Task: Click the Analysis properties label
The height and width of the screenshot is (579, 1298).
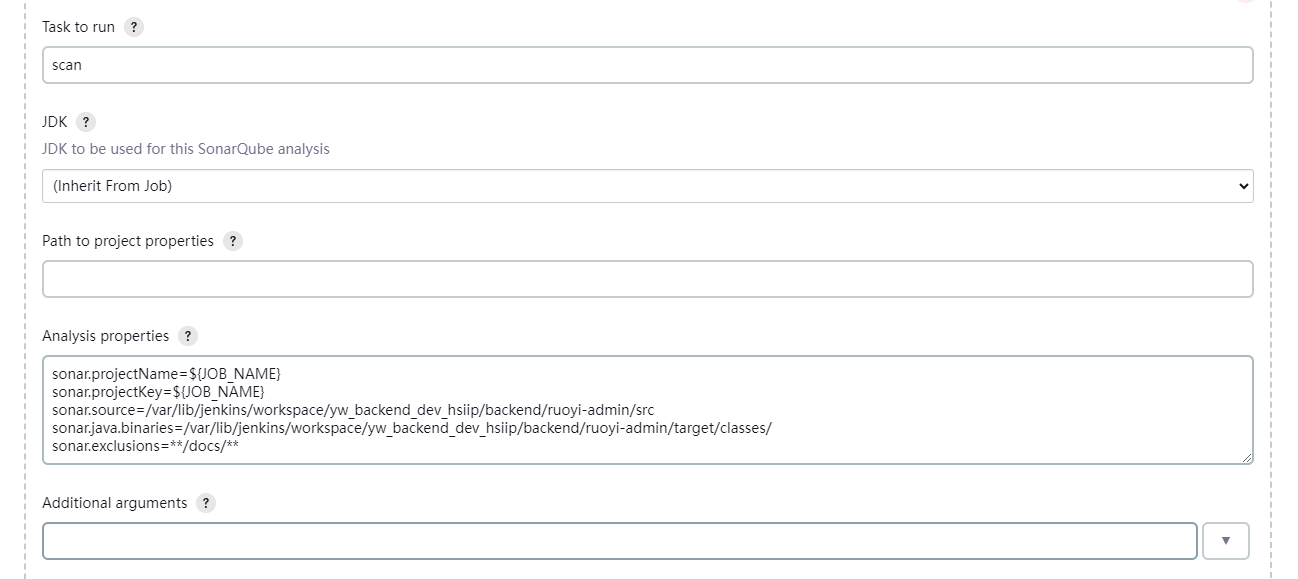Action: click(x=105, y=336)
